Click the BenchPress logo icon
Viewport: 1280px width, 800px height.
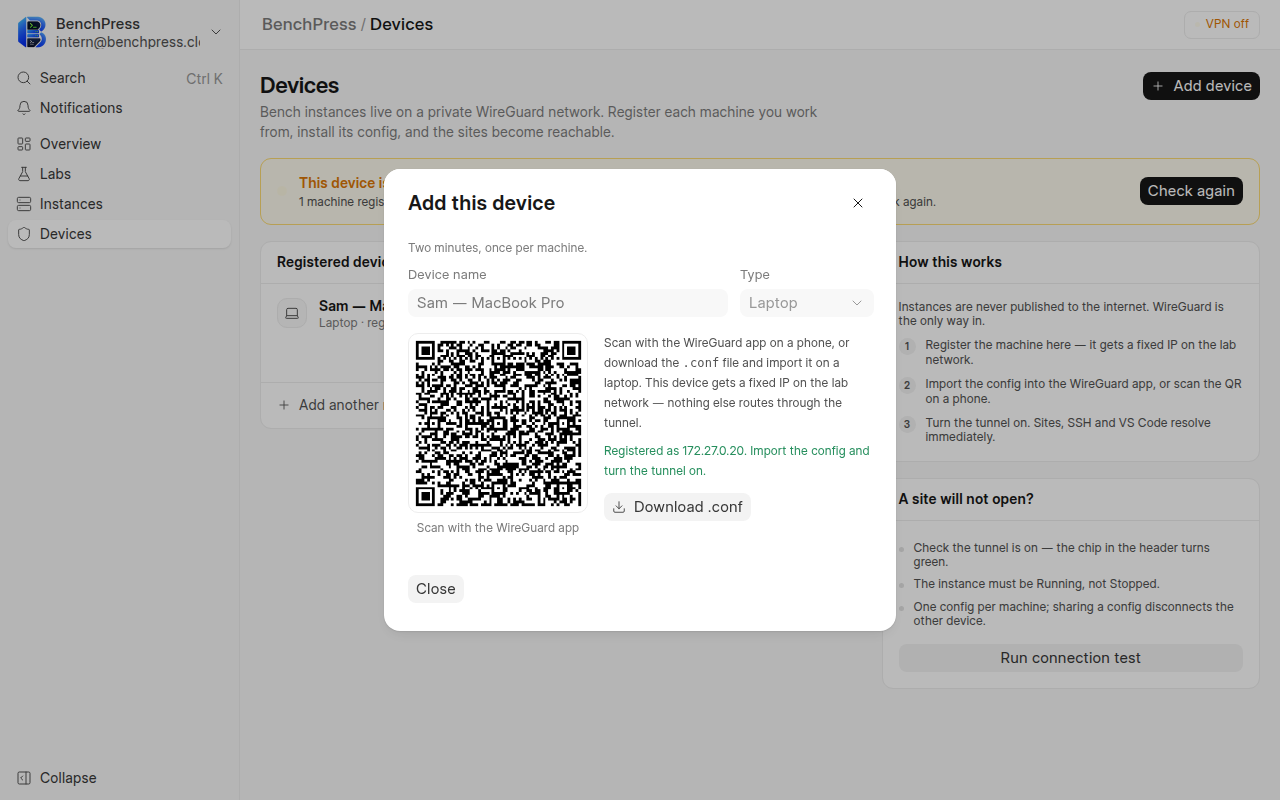32,32
